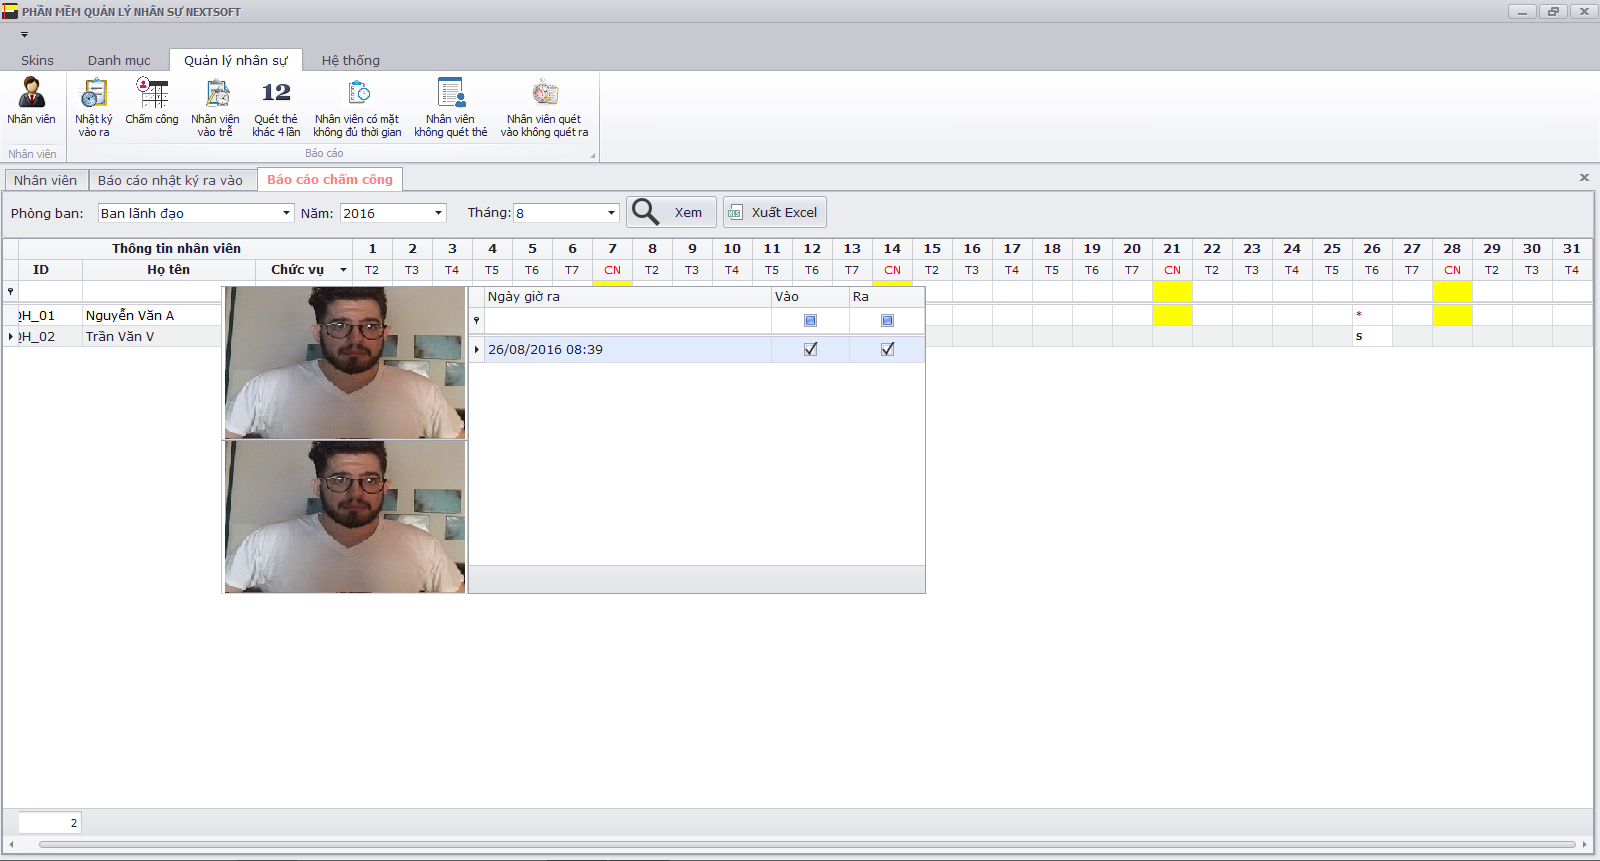
Task: Open Nhân viên quét vào không quét ra
Action: [x=544, y=106]
